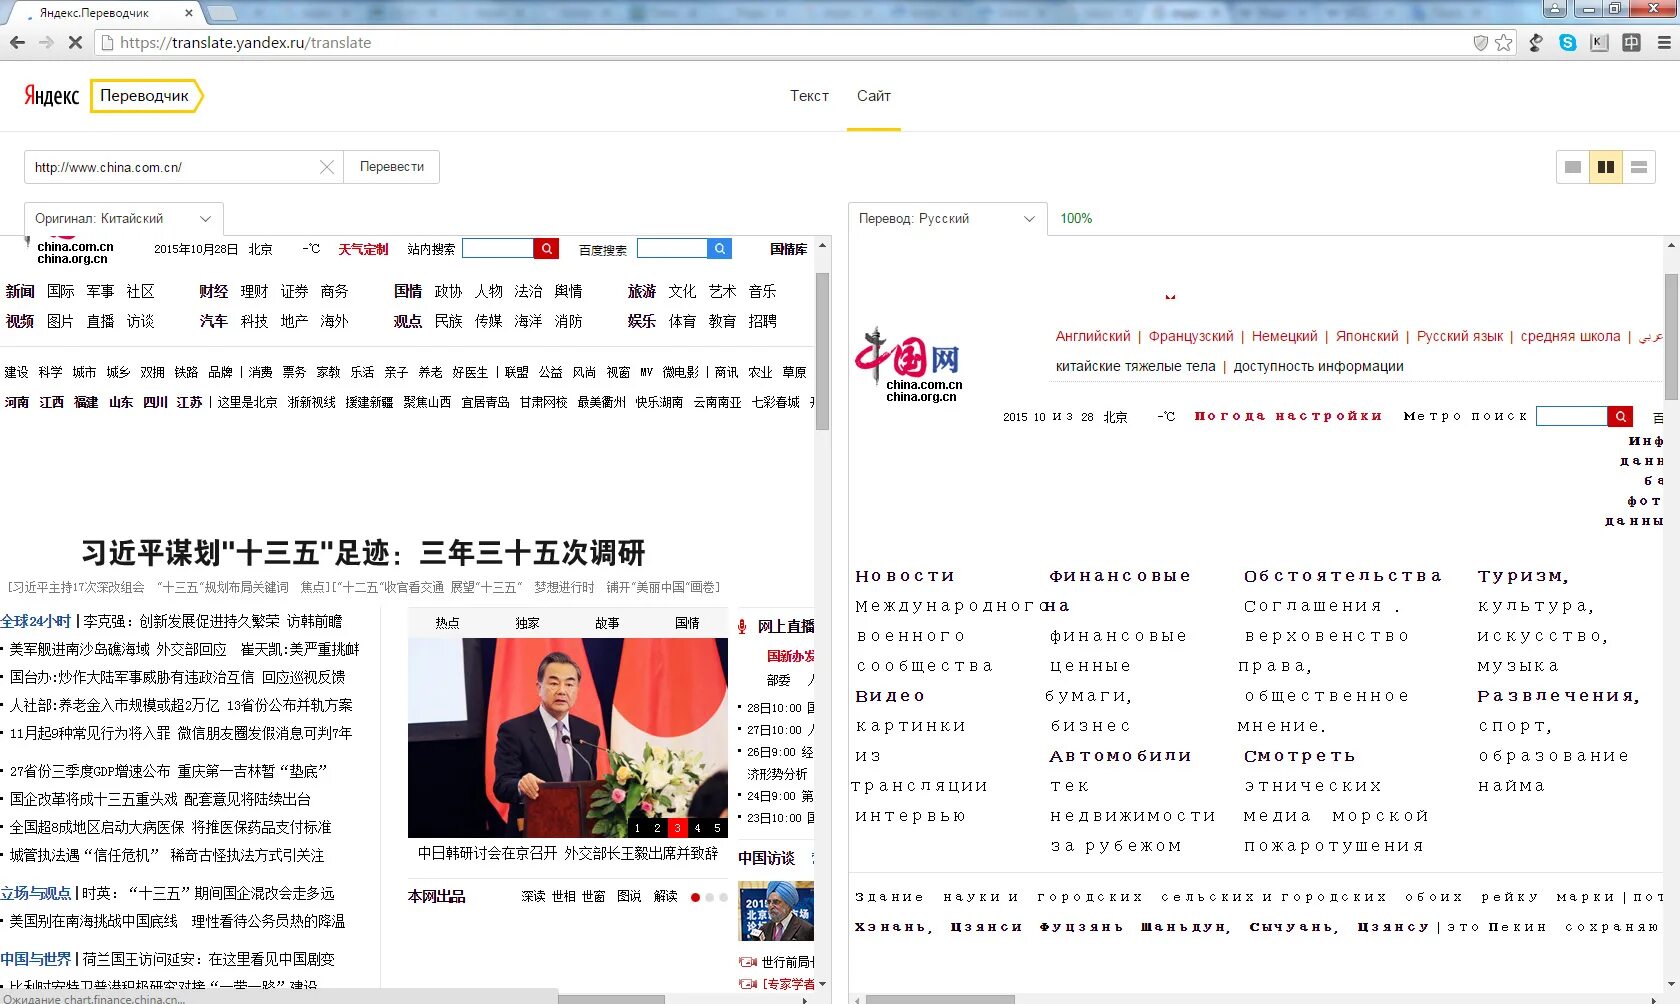Click the Chrome user profile icon
This screenshot has height=1004, width=1680.
pos(1555,9)
